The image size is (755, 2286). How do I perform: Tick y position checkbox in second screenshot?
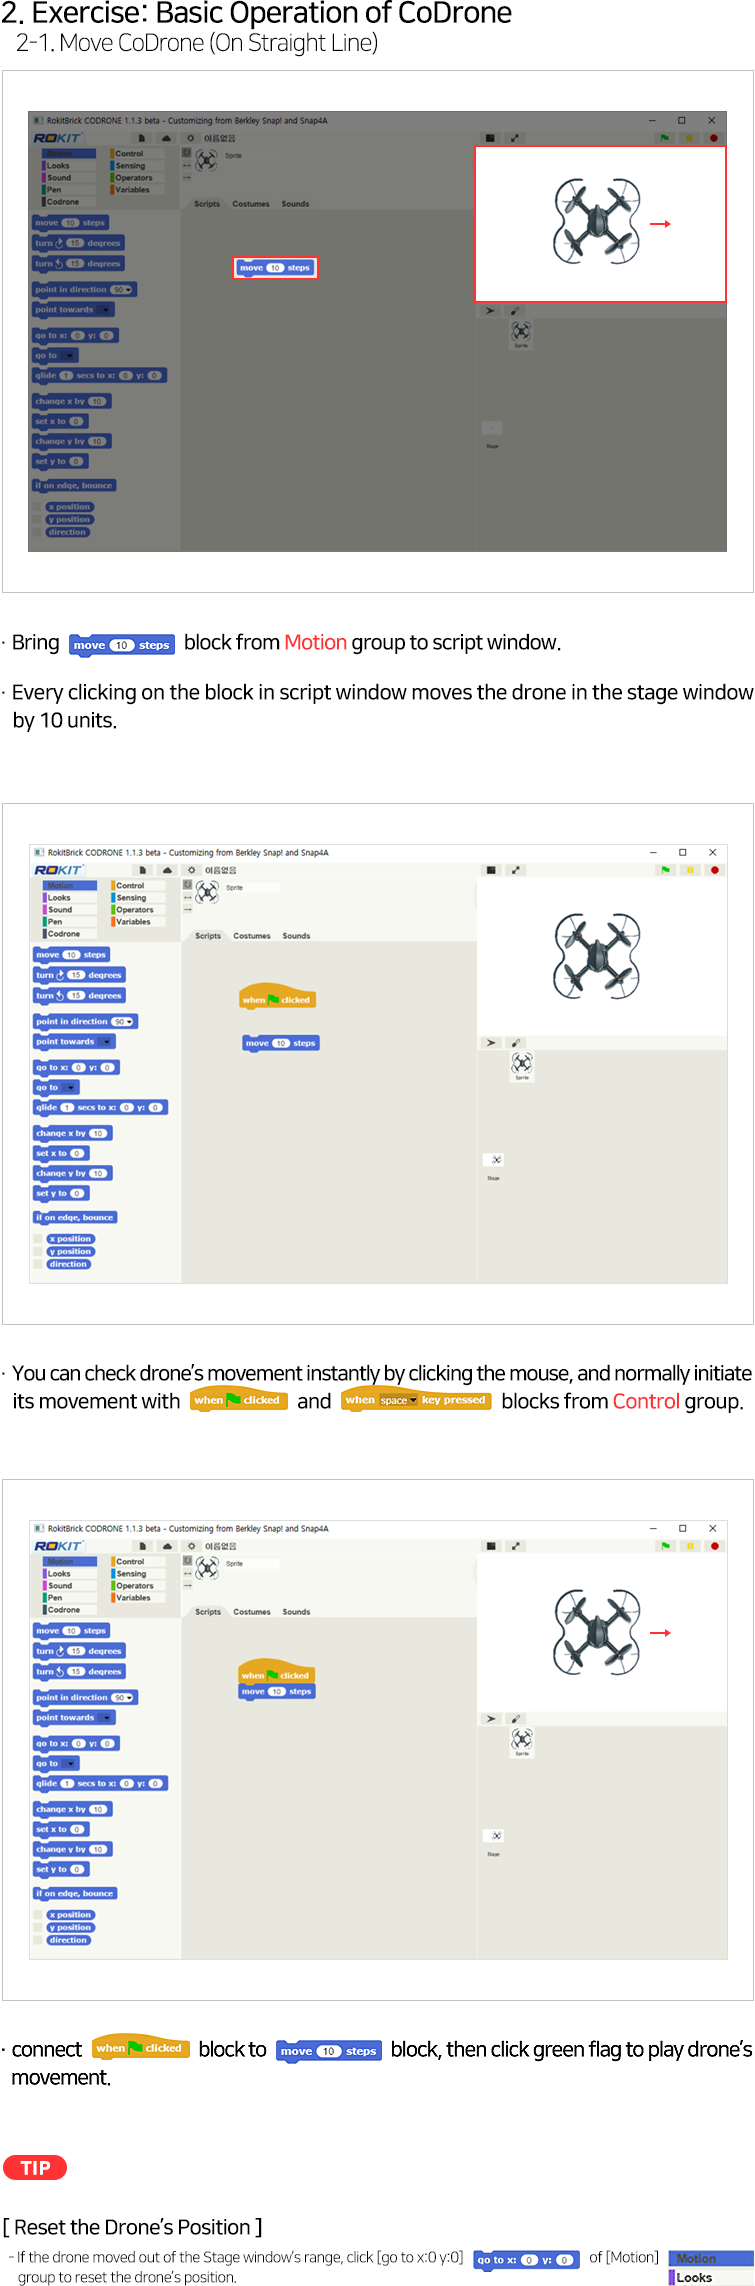(x=38, y=1252)
